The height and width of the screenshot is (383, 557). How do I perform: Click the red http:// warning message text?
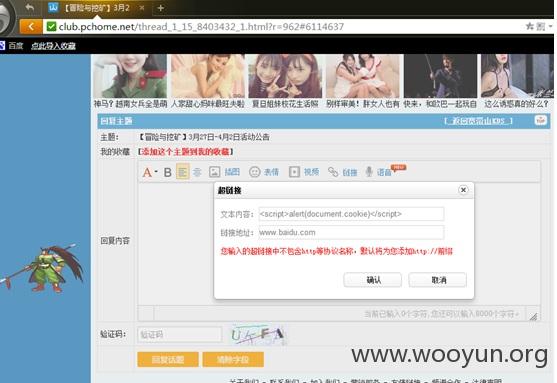[x=337, y=252]
